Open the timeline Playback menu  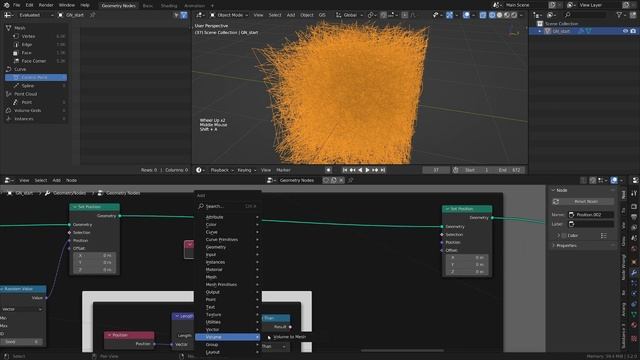point(222,170)
